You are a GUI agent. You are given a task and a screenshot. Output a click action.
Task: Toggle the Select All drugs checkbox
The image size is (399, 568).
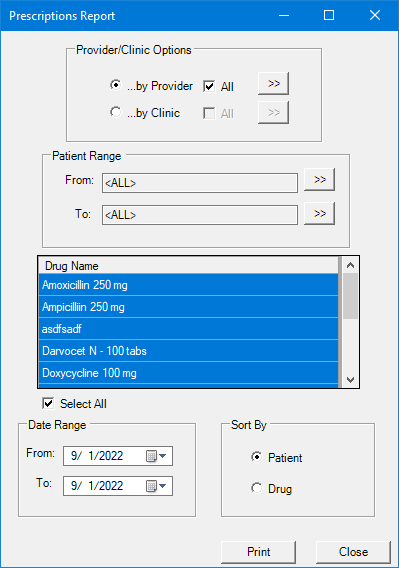pos(48,403)
